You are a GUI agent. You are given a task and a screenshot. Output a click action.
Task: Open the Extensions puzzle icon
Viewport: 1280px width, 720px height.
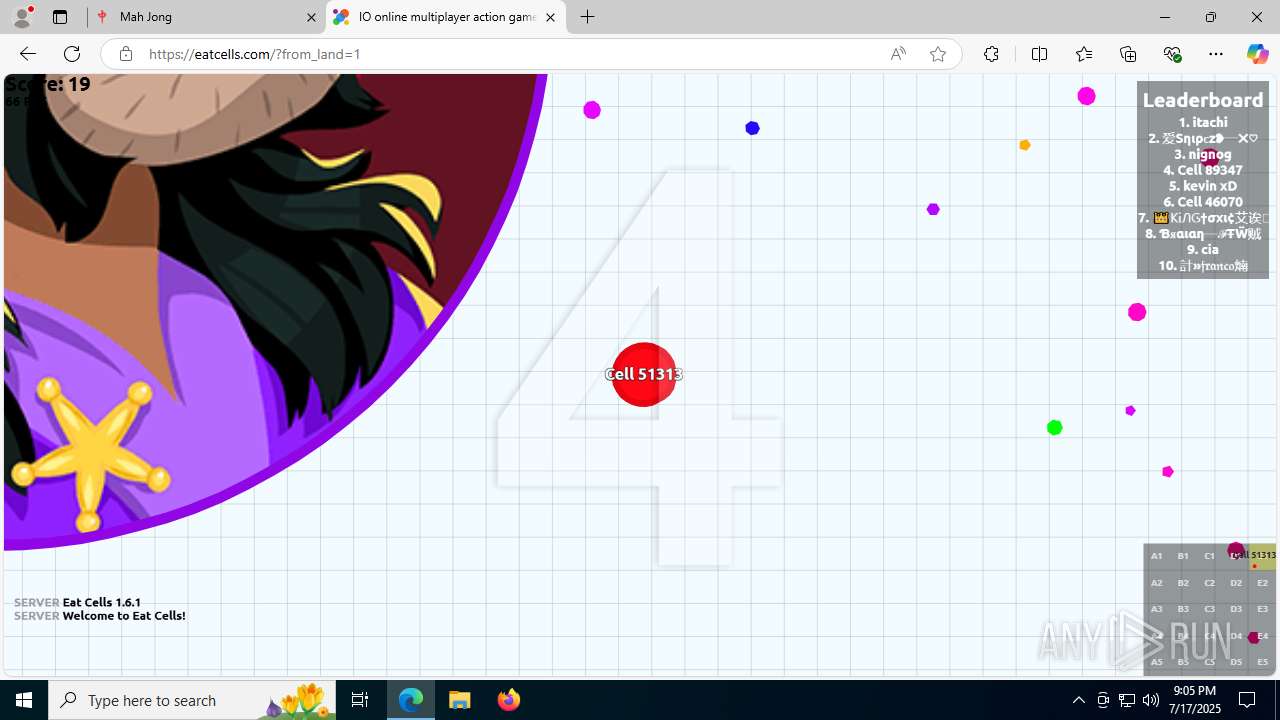point(991,54)
